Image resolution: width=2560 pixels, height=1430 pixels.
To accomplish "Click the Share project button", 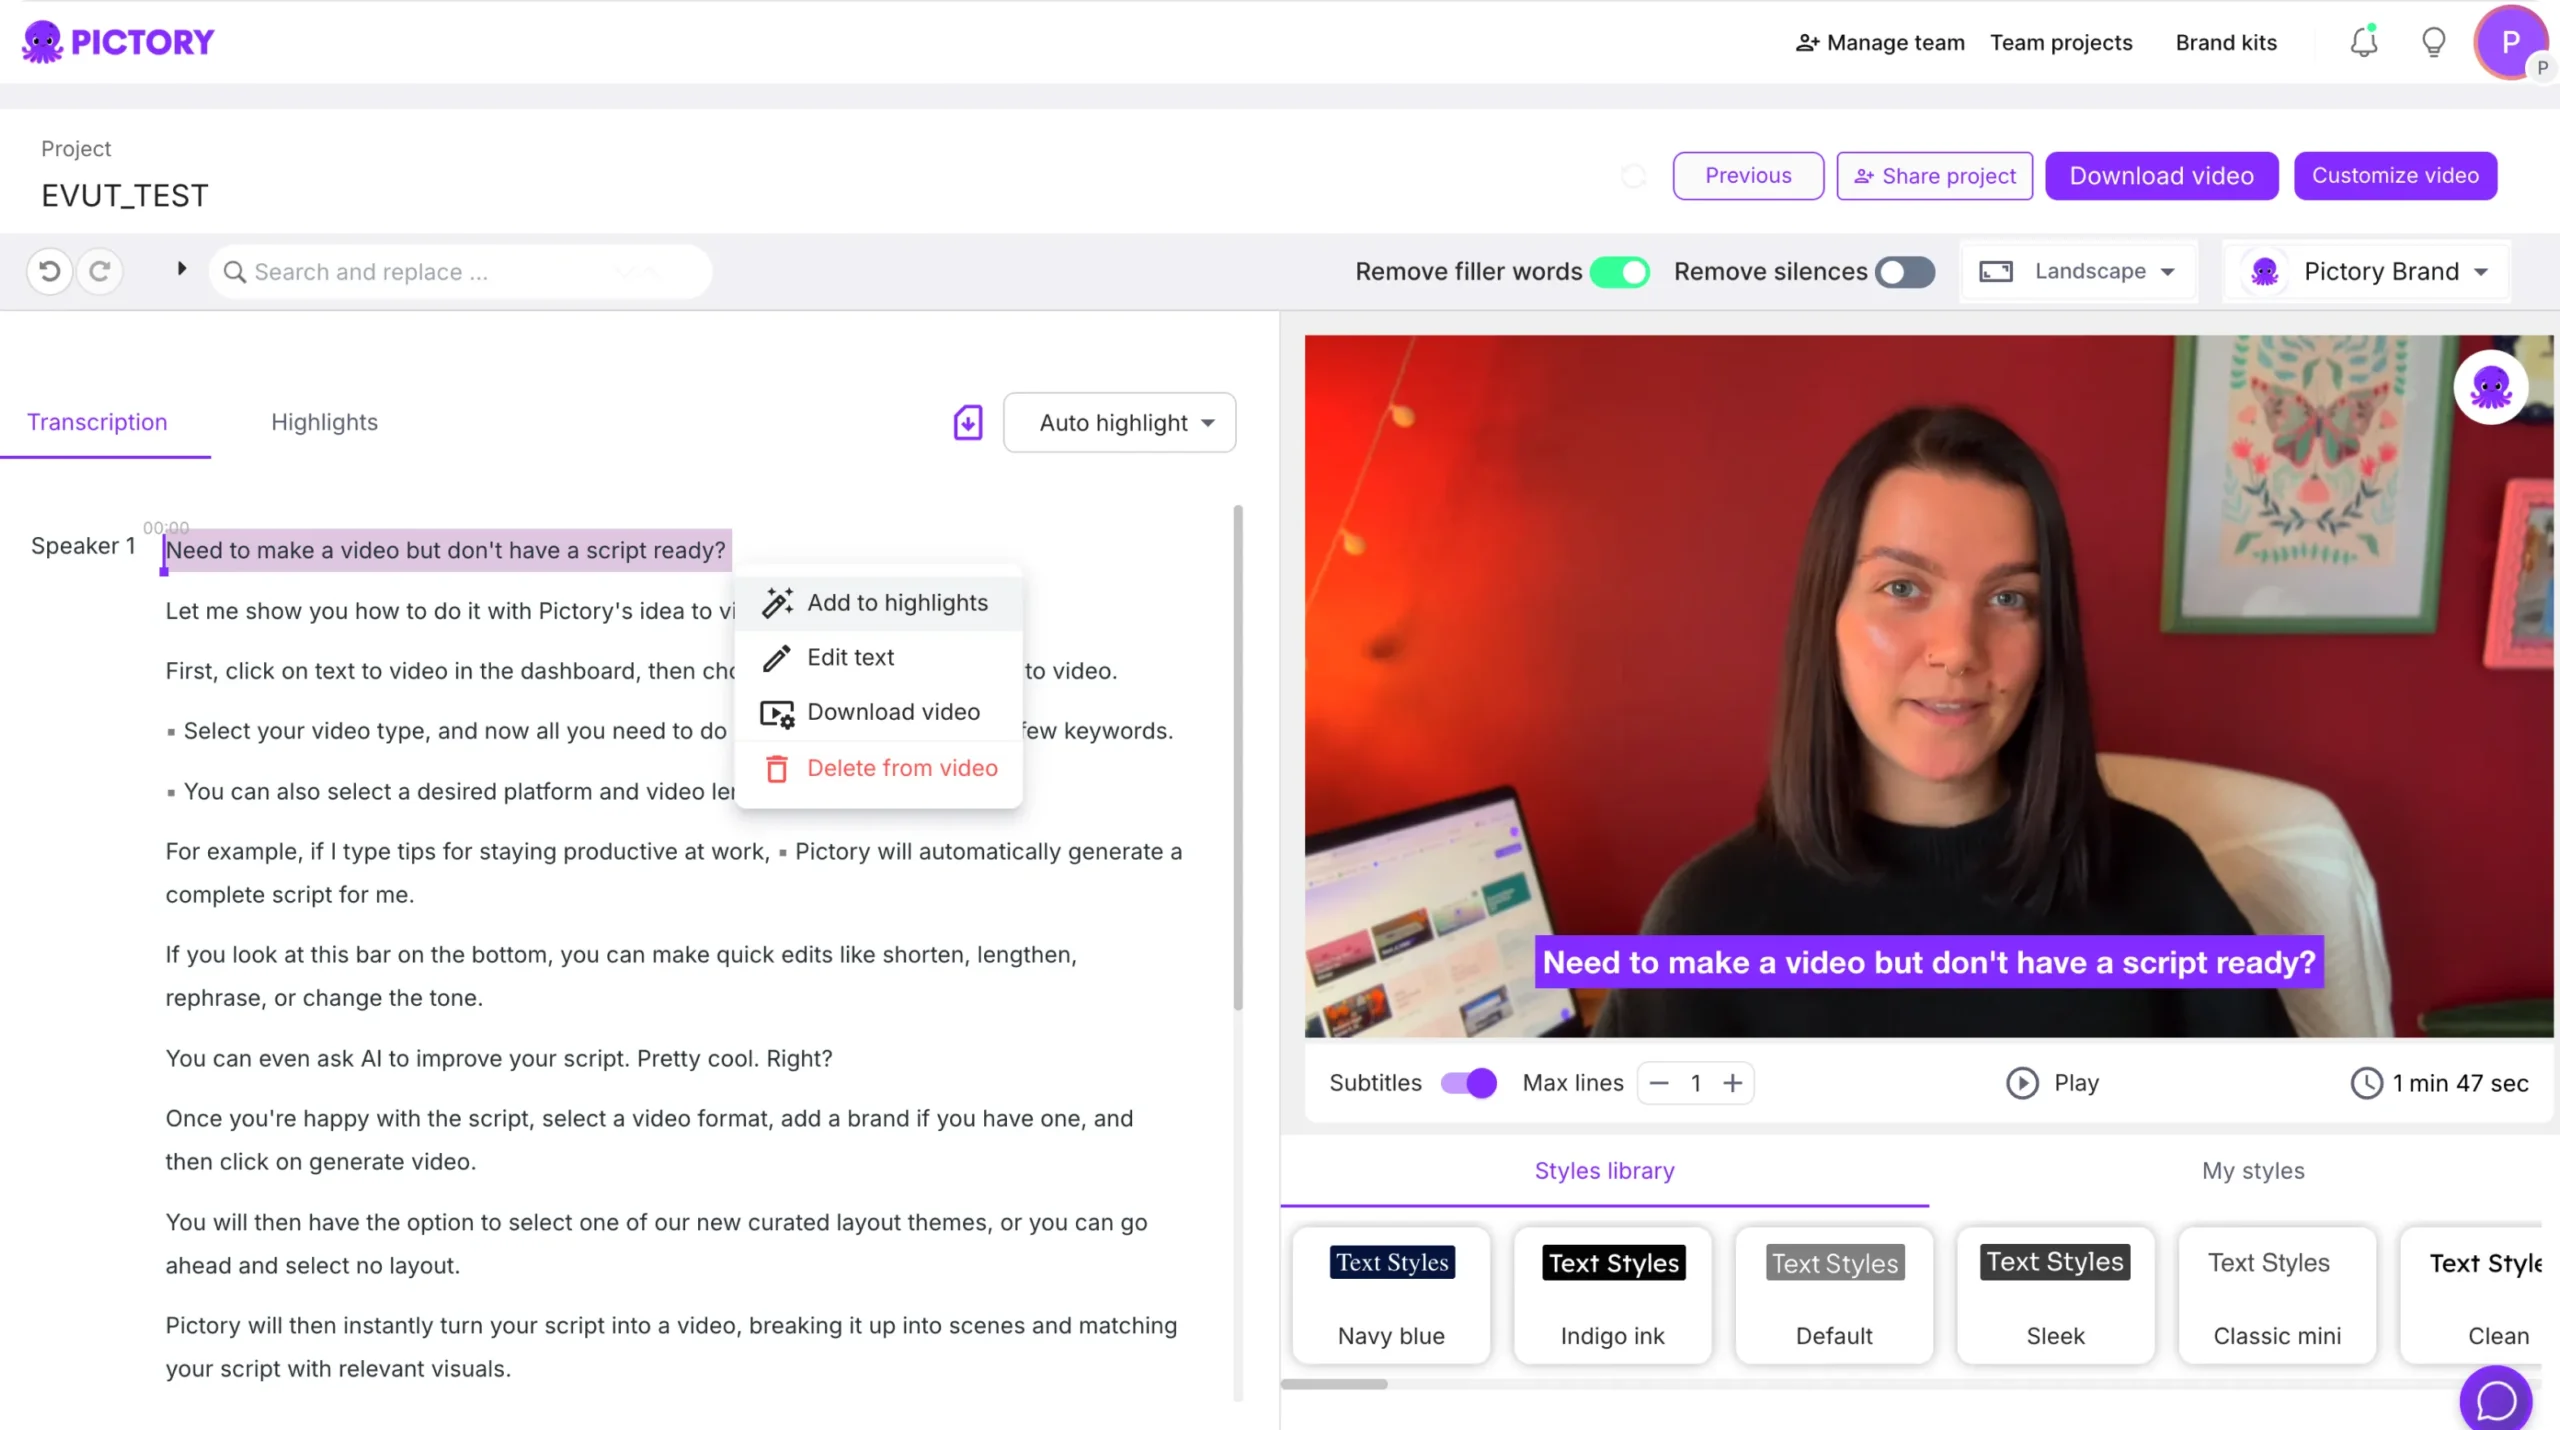I will pos(1934,176).
